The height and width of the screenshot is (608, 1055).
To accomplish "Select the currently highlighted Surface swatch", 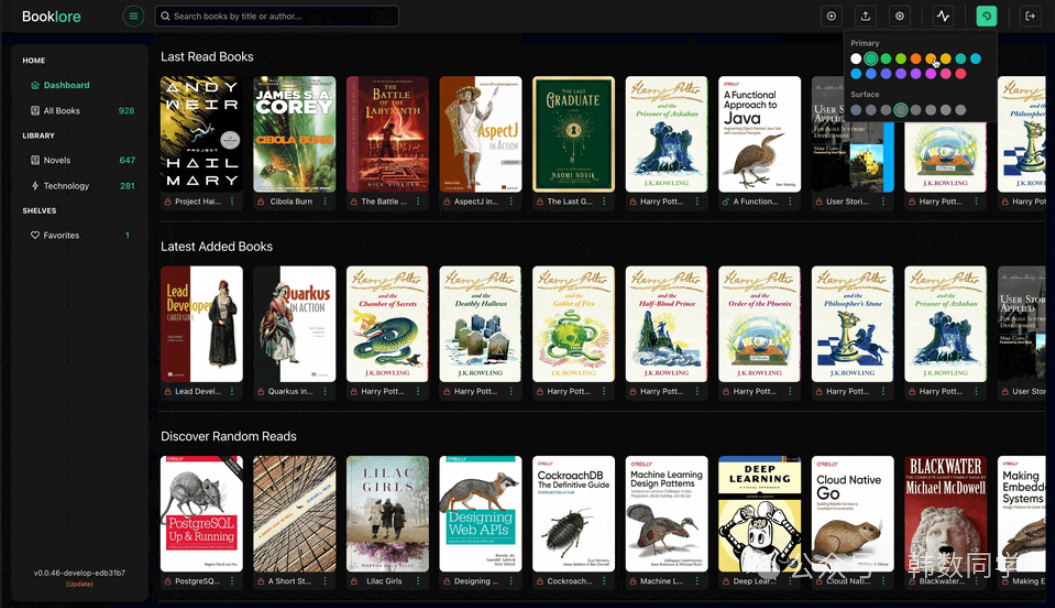I will click(x=901, y=110).
